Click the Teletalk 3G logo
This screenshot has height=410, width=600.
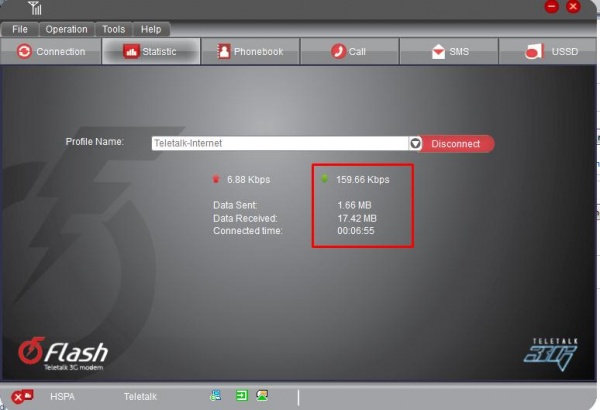(x=551, y=354)
